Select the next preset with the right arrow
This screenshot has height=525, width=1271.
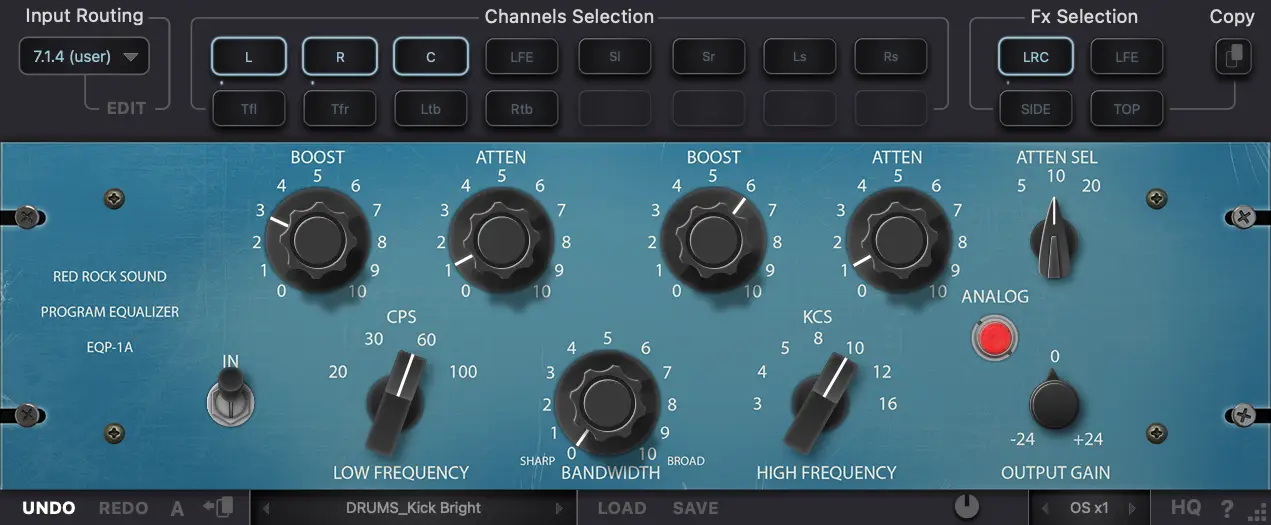559,508
